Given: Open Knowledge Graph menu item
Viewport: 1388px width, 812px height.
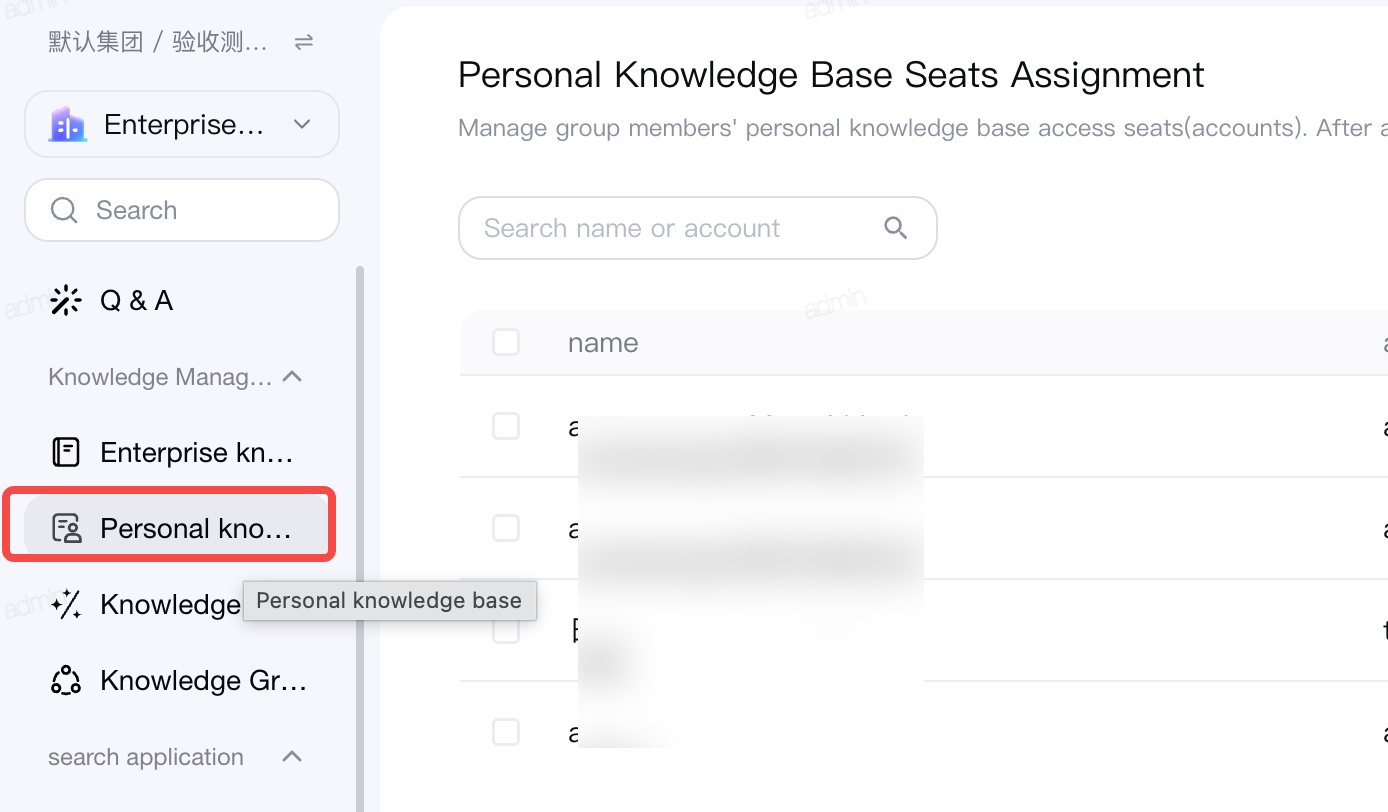Looking at the screenshot, I should point(182,680).
